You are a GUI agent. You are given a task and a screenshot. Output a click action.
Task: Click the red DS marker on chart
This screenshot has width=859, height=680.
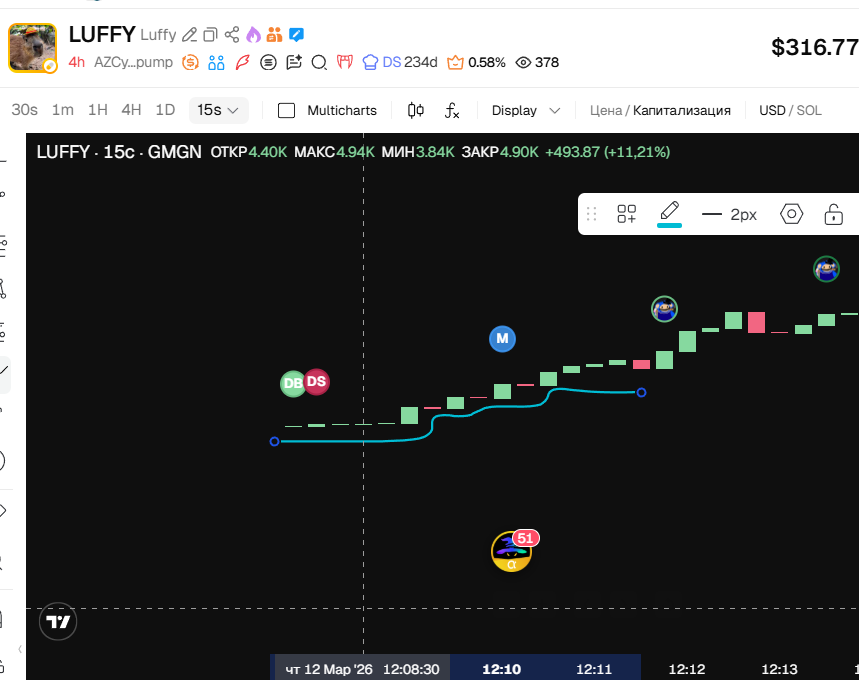[x=317, y=381]
